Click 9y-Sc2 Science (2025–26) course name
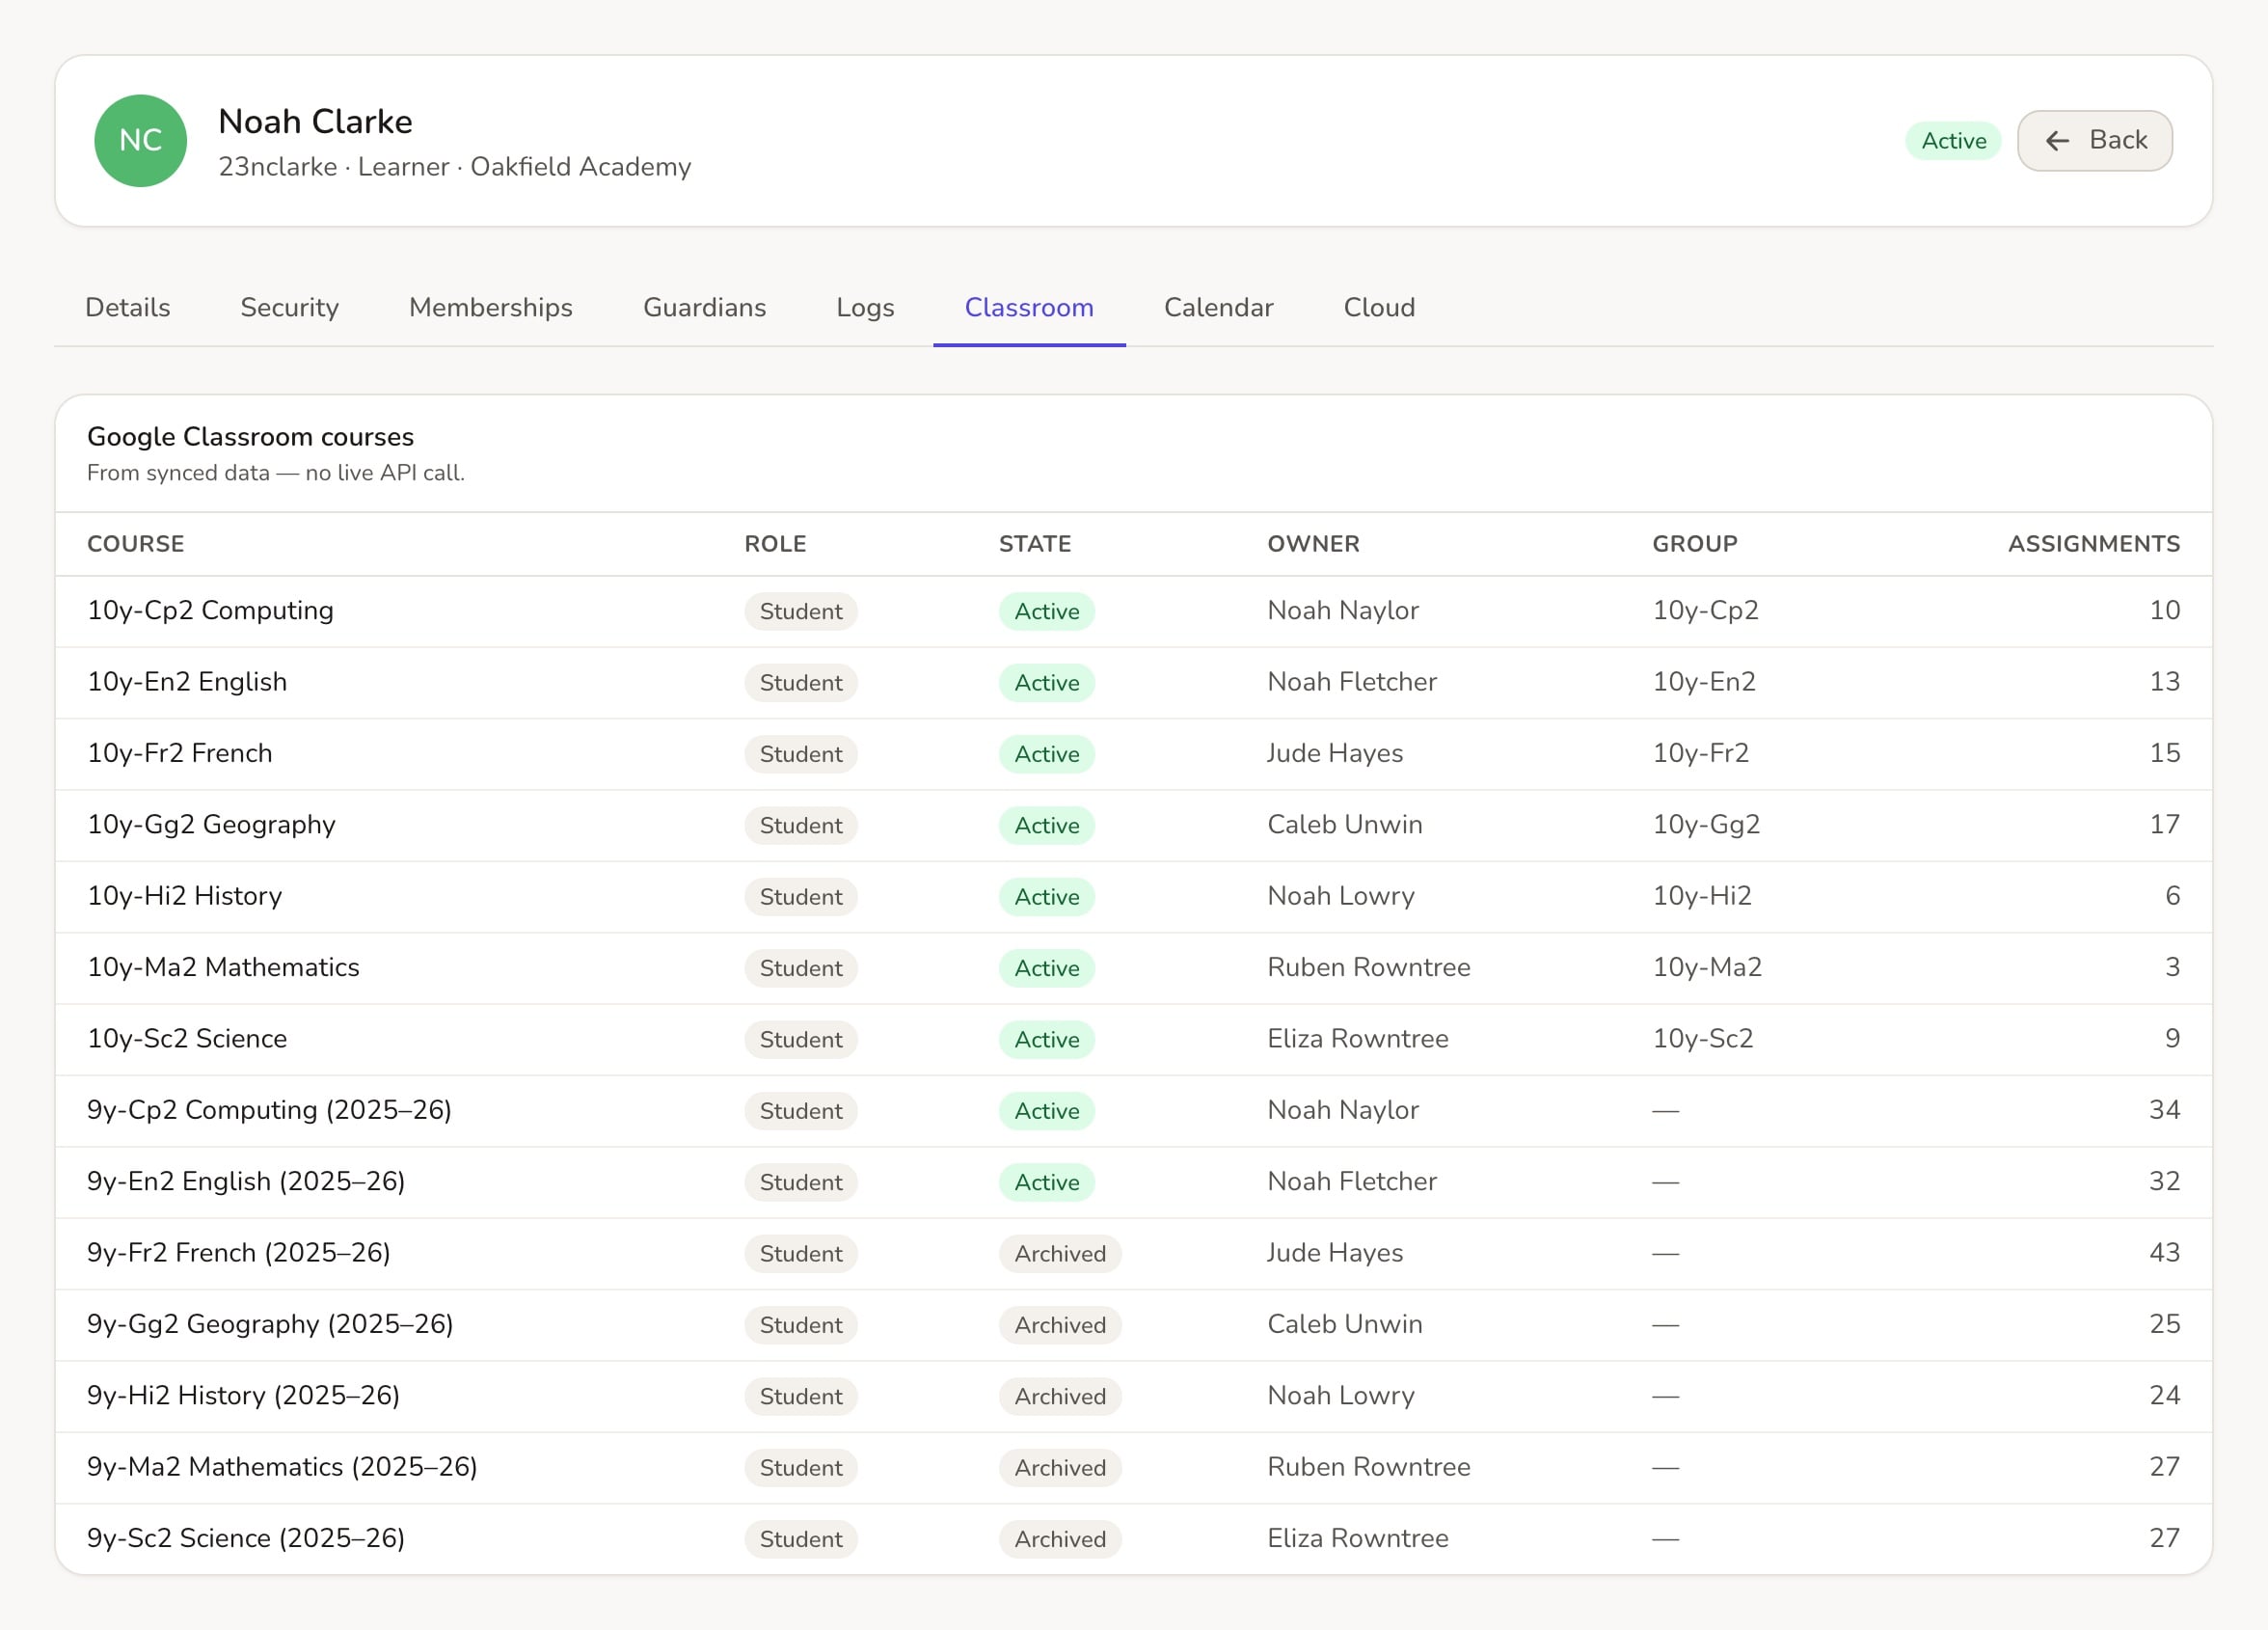The image size is (2268, 1630). click(246, 1538)
